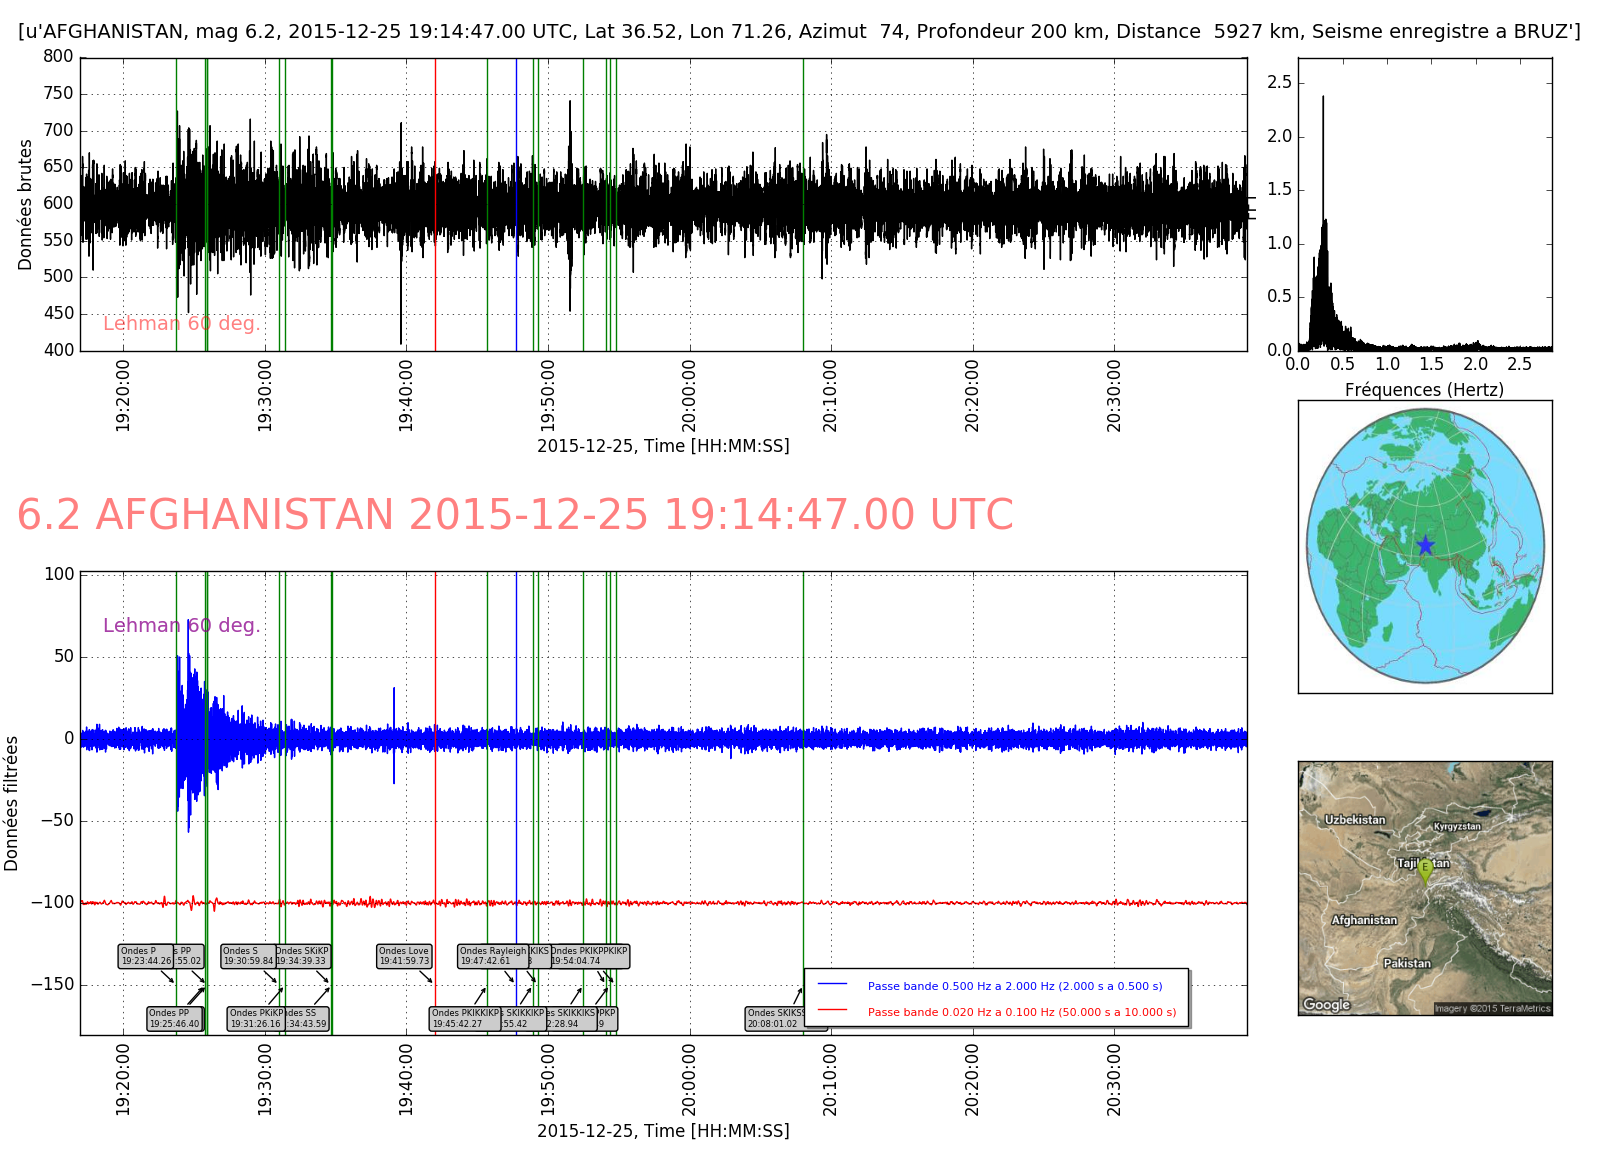1600x1150 pixels.
Task: Click the Ondes P arrival label
Action: [x=146, y=956]
